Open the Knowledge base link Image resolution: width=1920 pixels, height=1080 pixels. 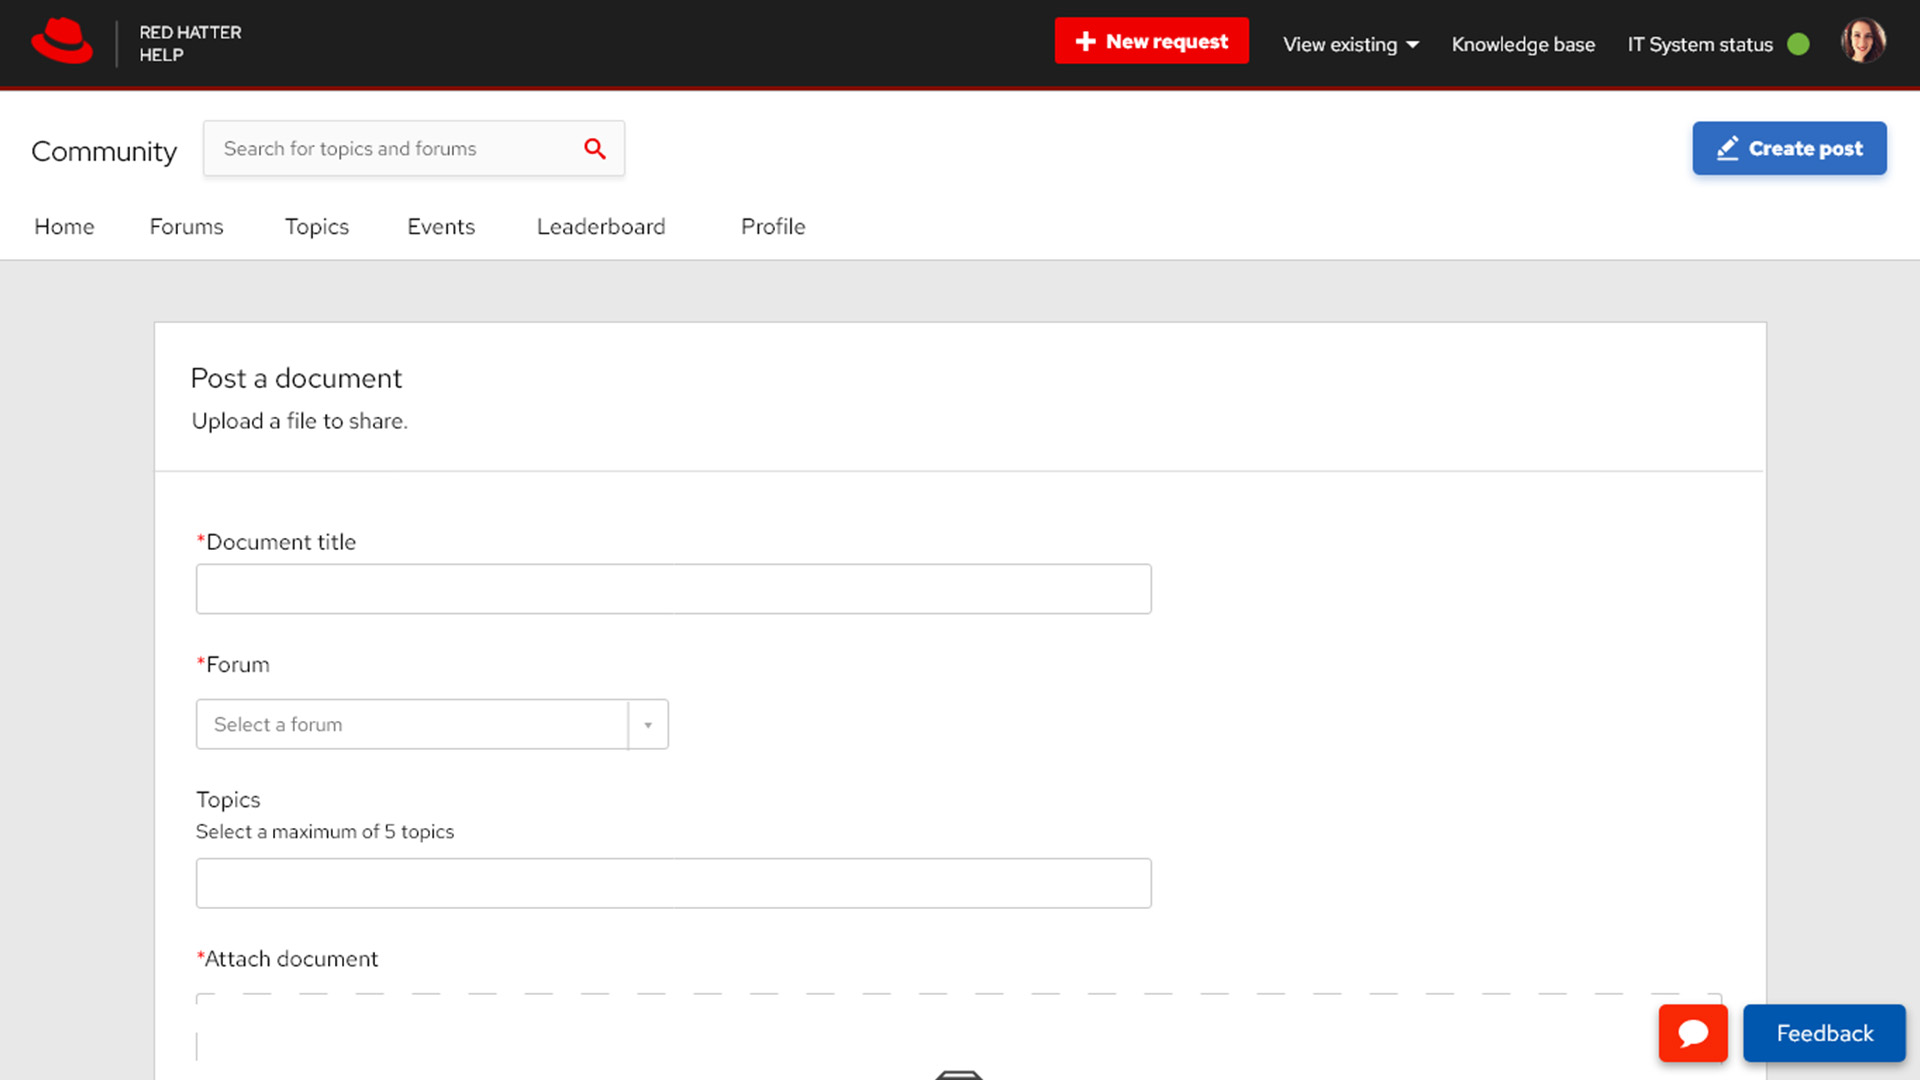(x=1523, y=44)
